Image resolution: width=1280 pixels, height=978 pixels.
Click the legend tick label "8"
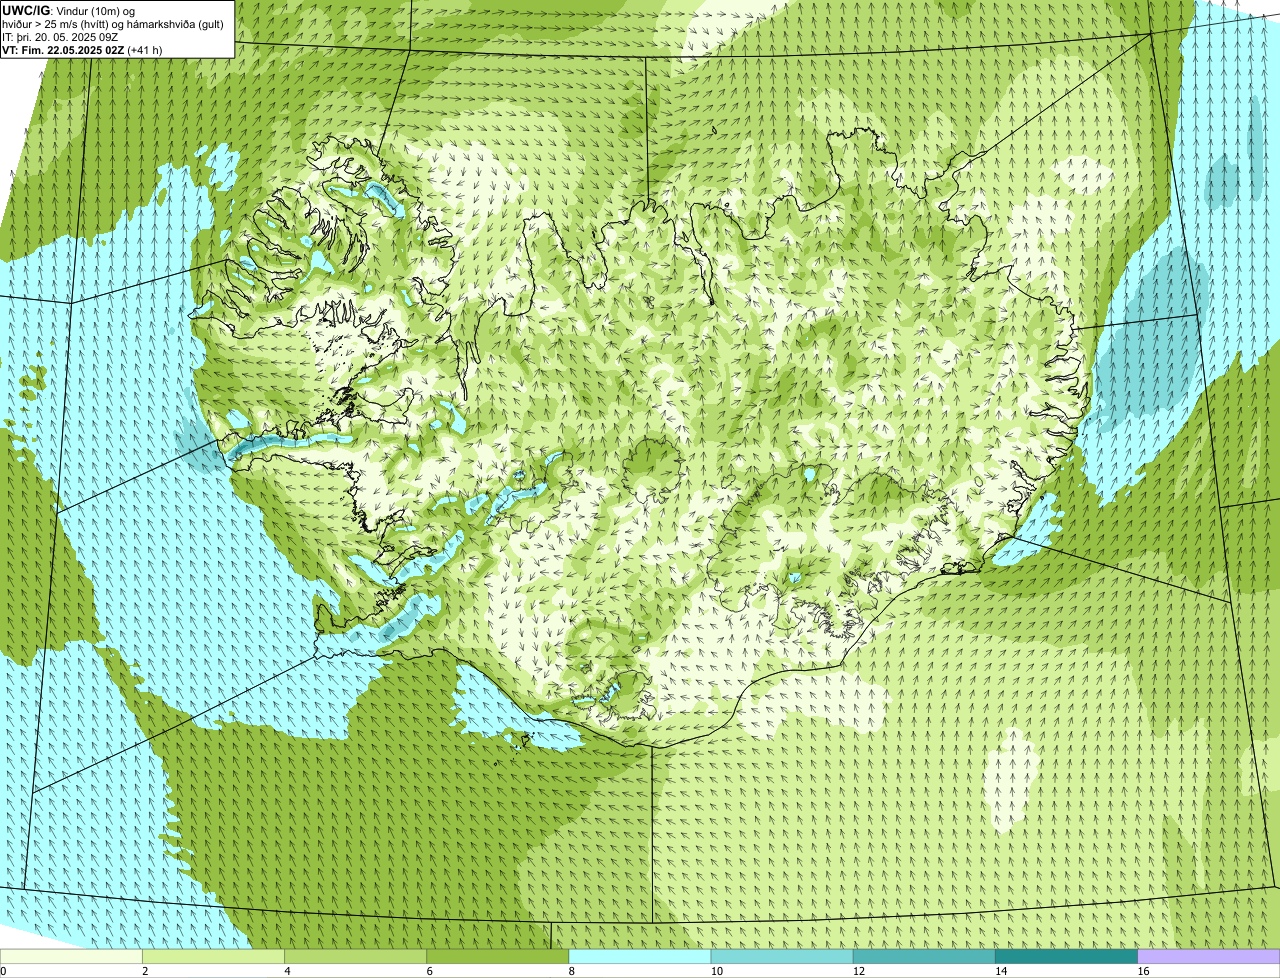571,971
